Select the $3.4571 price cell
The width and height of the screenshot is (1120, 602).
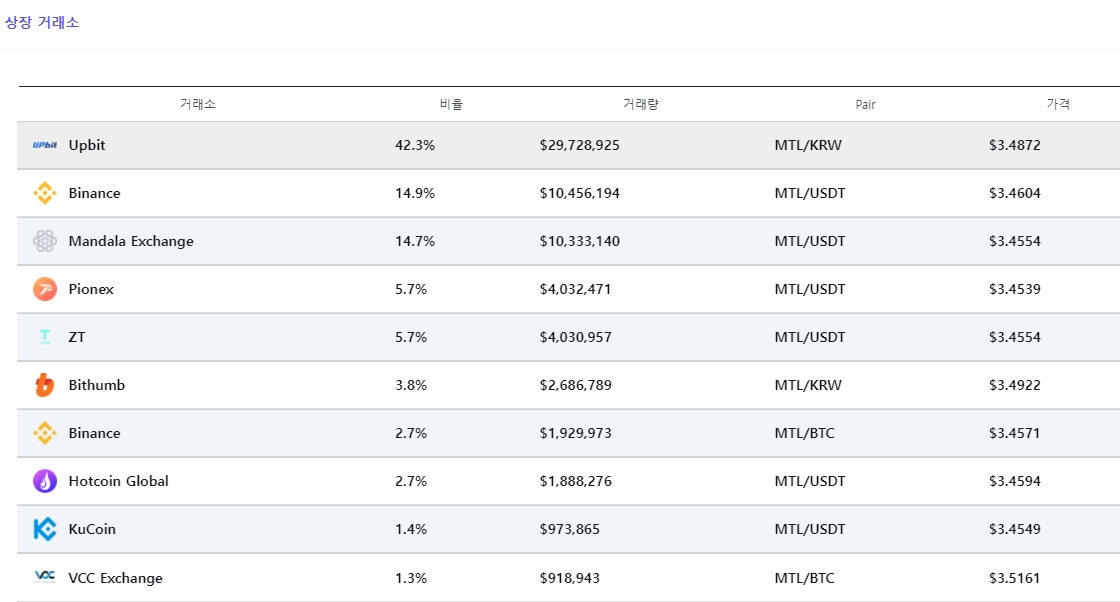(x=1014, y=433)
